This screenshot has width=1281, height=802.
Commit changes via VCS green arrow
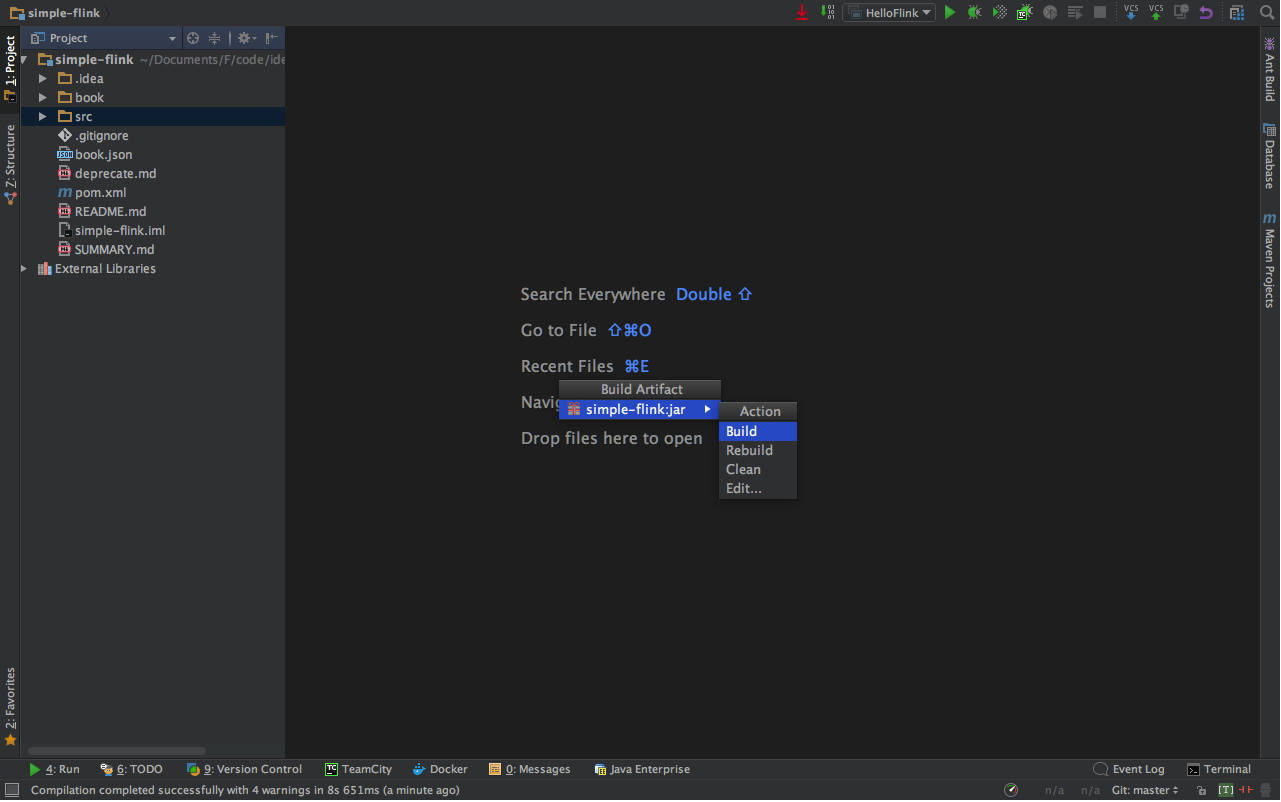coord(1156,12)
